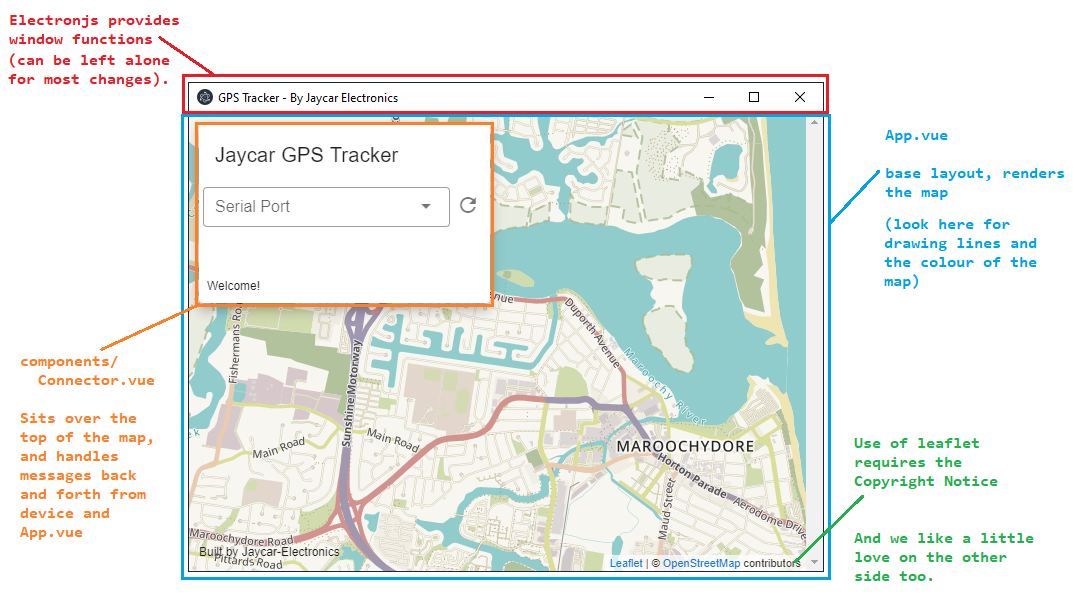
Task: Click the Maroochy River map label
Action: click(663, 386)
